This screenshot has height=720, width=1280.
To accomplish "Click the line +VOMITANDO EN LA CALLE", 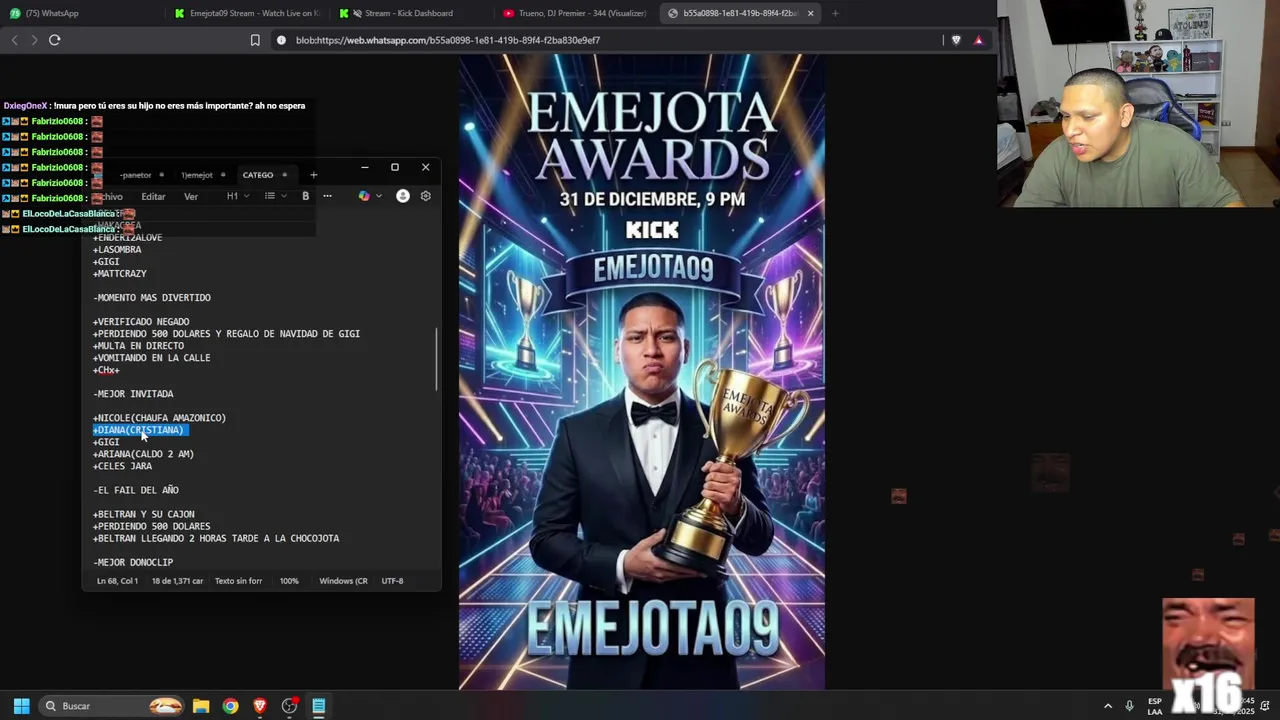I will click(152, 358).
